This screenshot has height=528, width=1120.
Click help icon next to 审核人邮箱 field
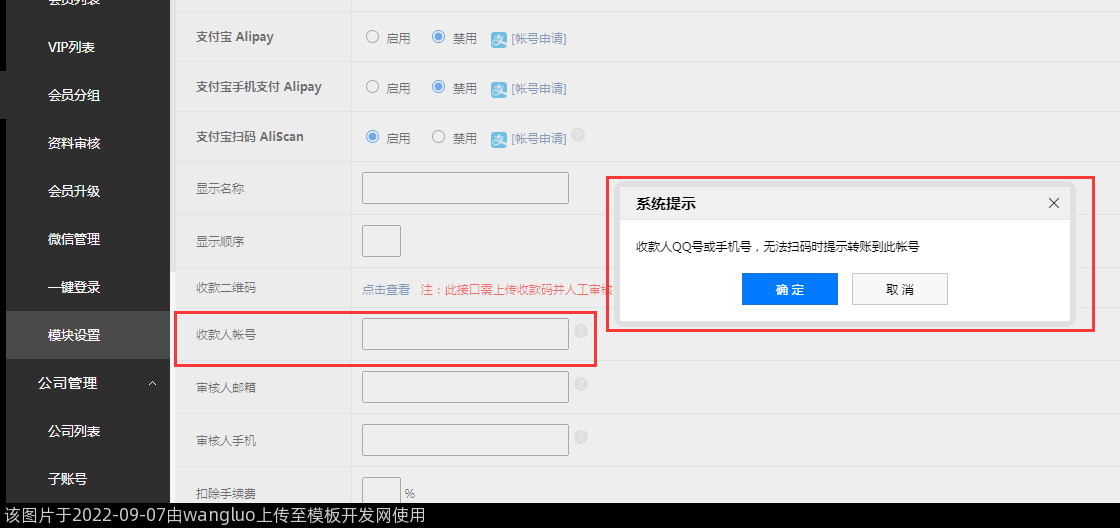[581, 384]
